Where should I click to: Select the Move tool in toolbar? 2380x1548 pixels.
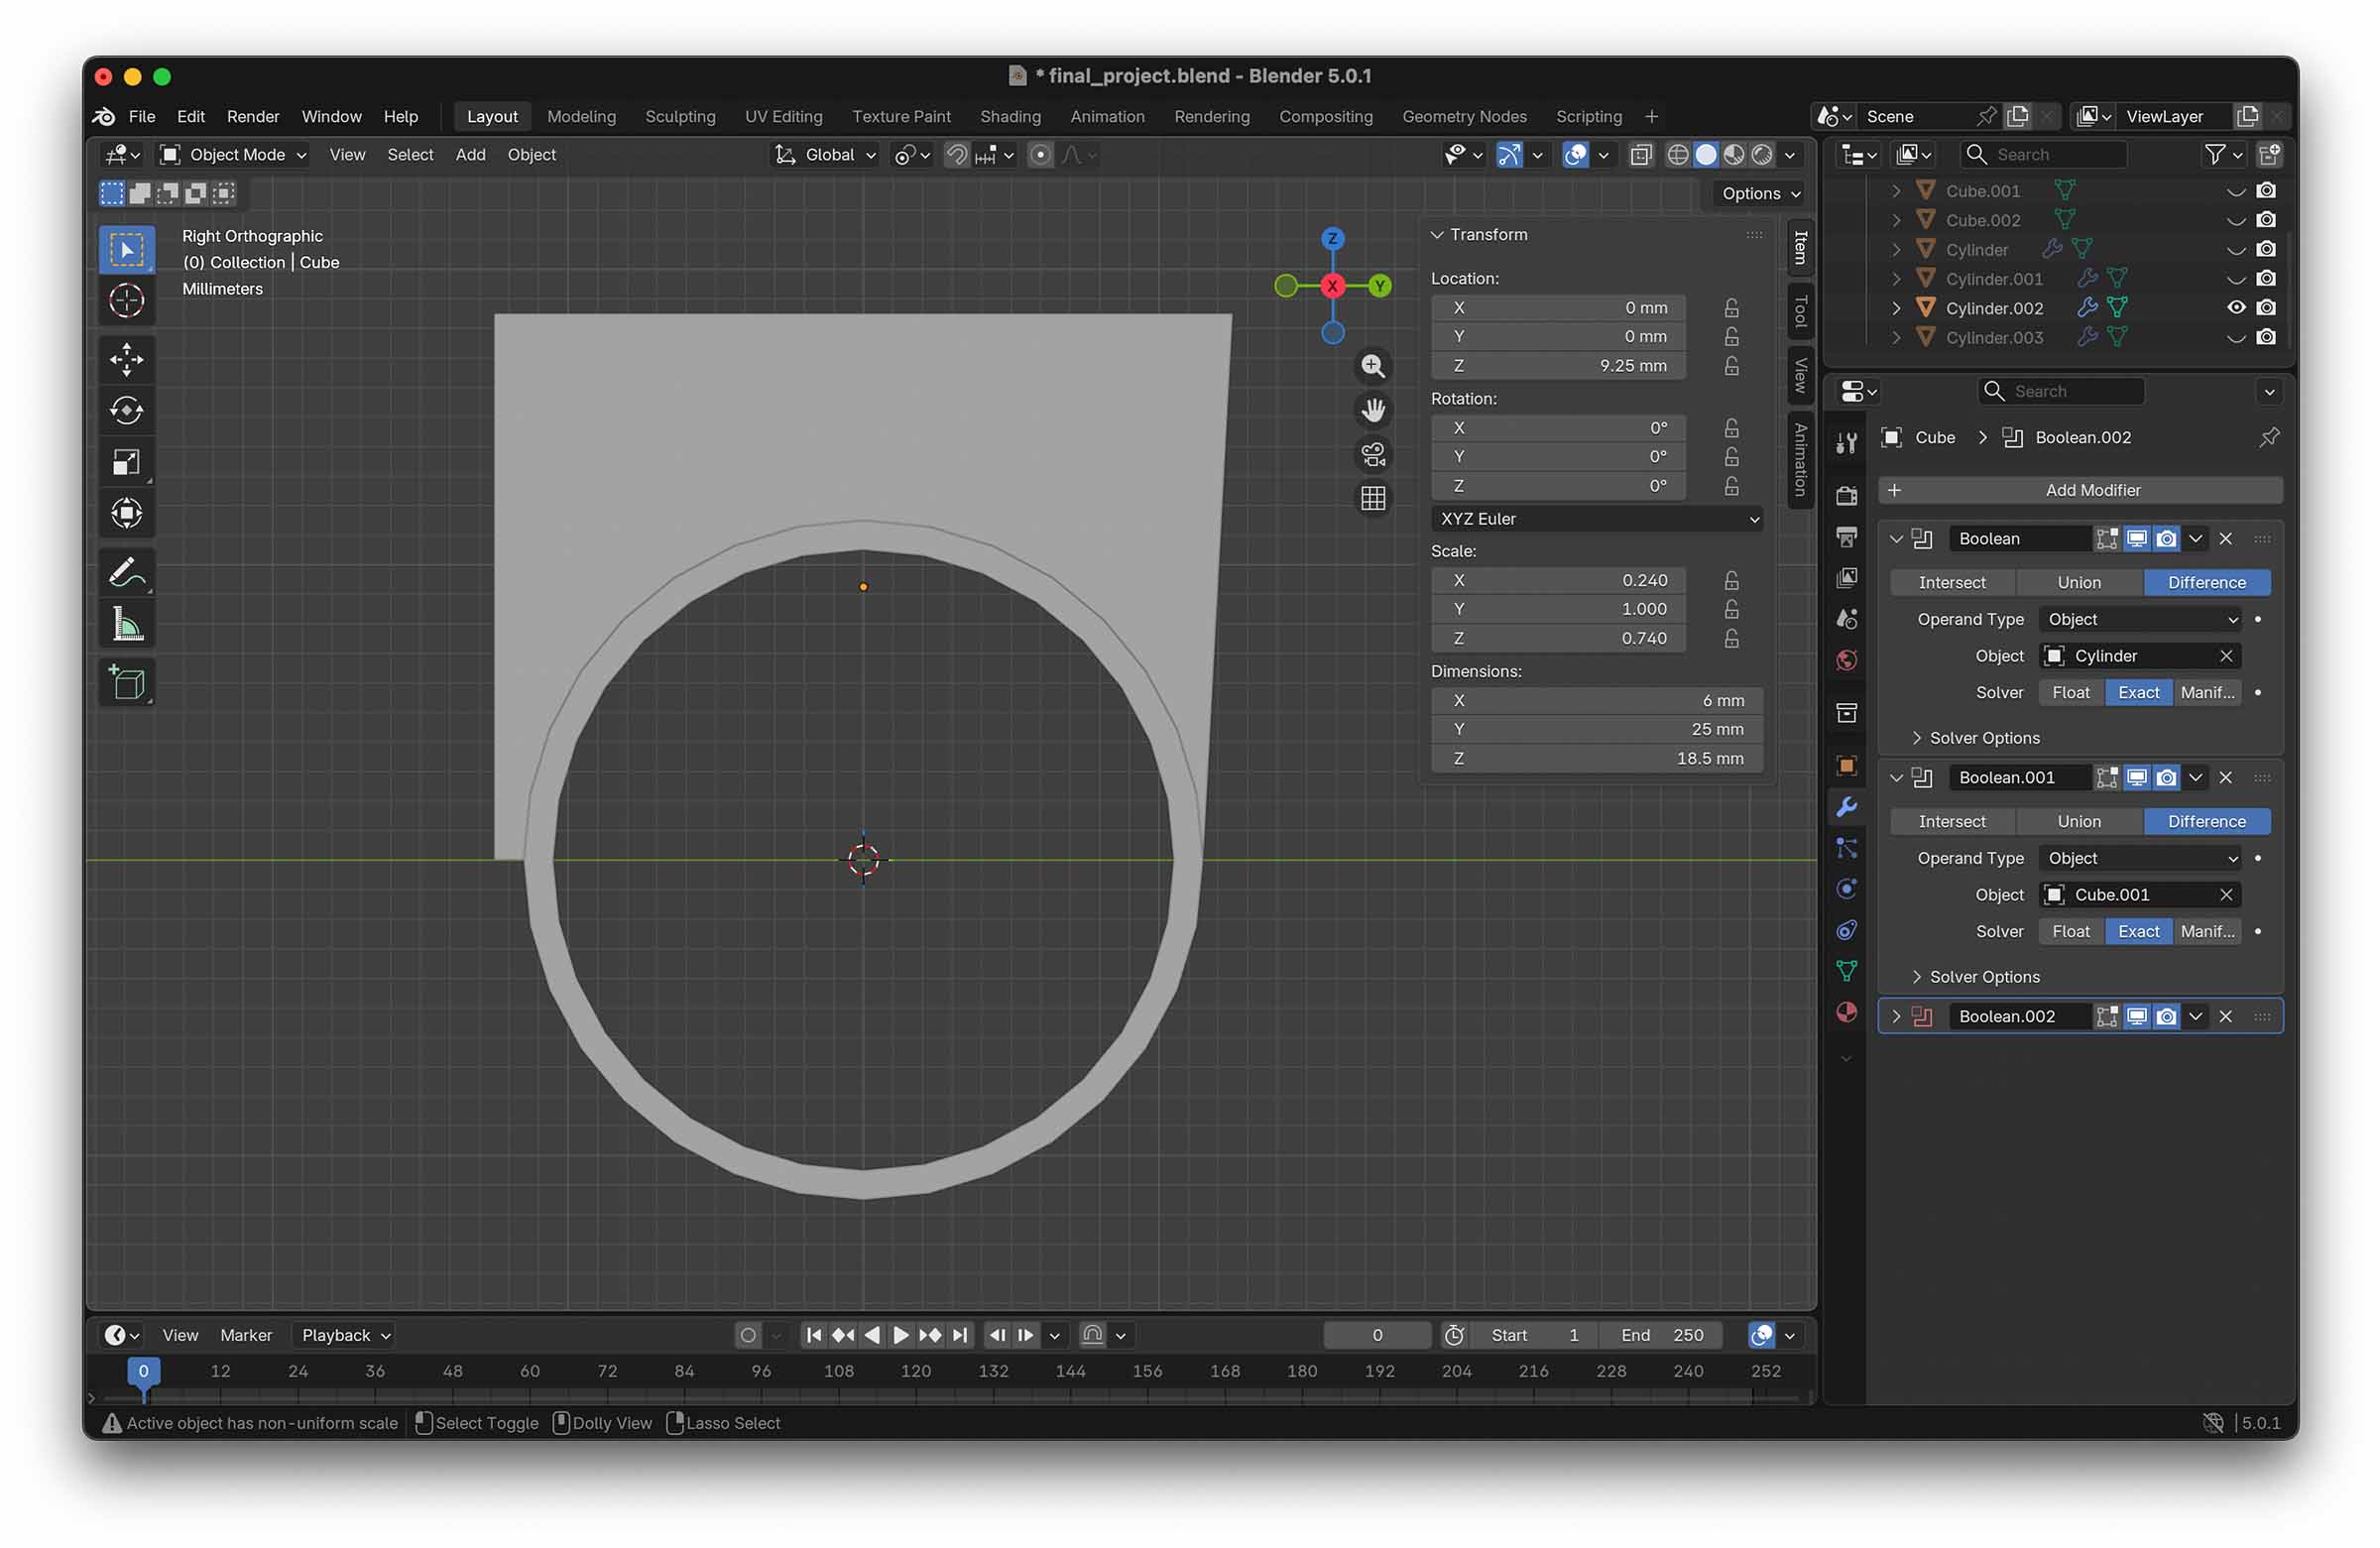(x=126, y=360)
